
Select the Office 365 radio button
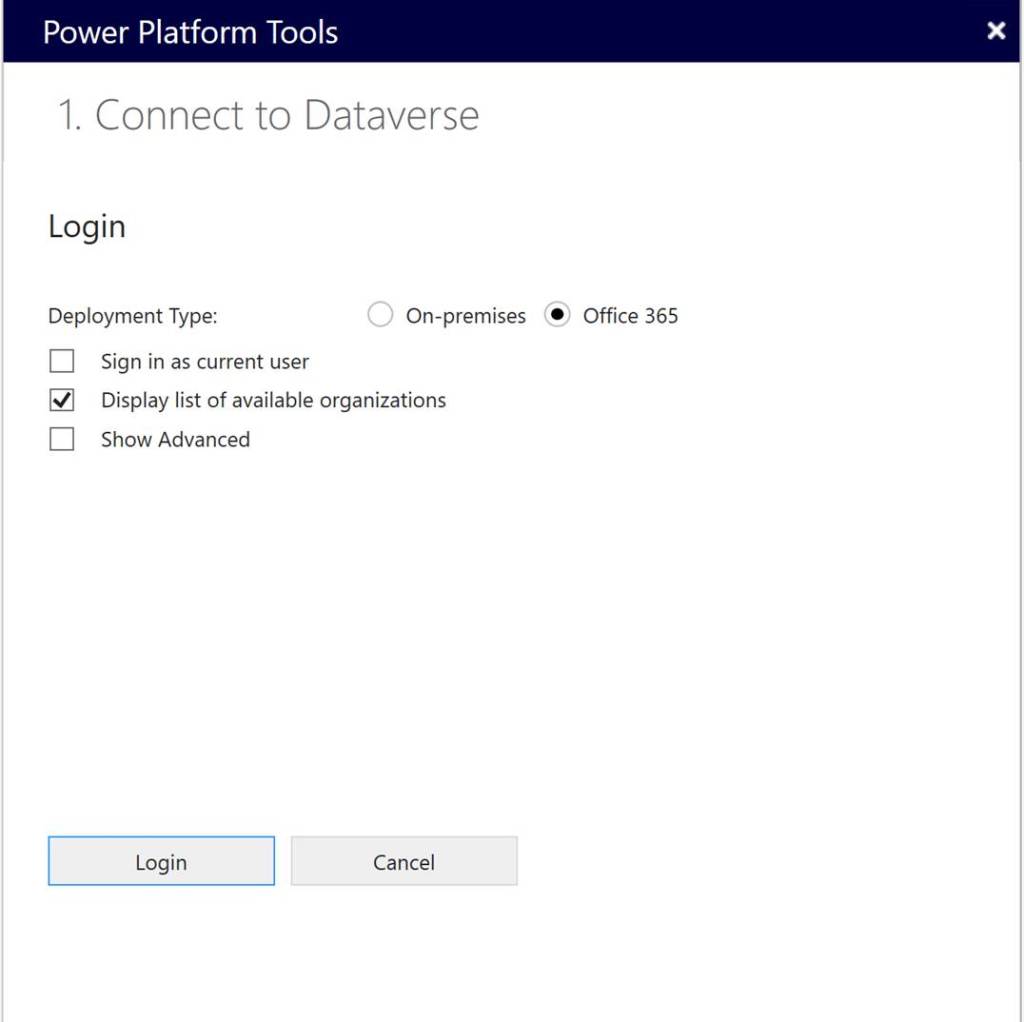pyautogui.click(x=557, y=316)
